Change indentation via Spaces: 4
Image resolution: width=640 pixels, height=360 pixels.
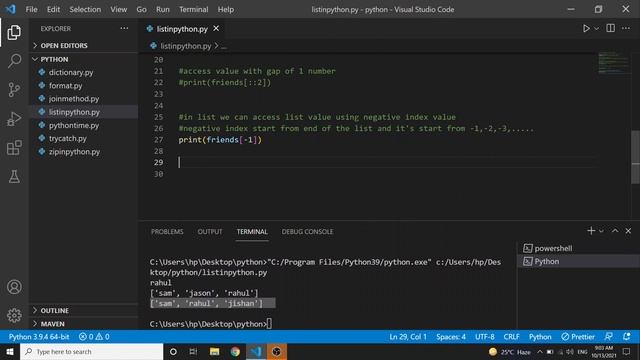[451, 337]
